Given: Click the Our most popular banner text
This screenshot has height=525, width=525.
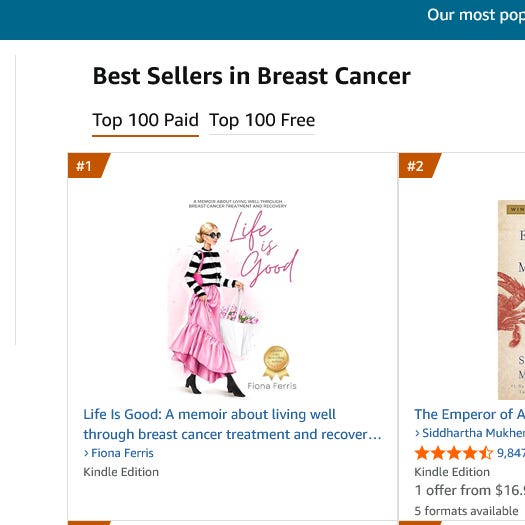Looking at the screenshot, I should (x=476, y=15).
